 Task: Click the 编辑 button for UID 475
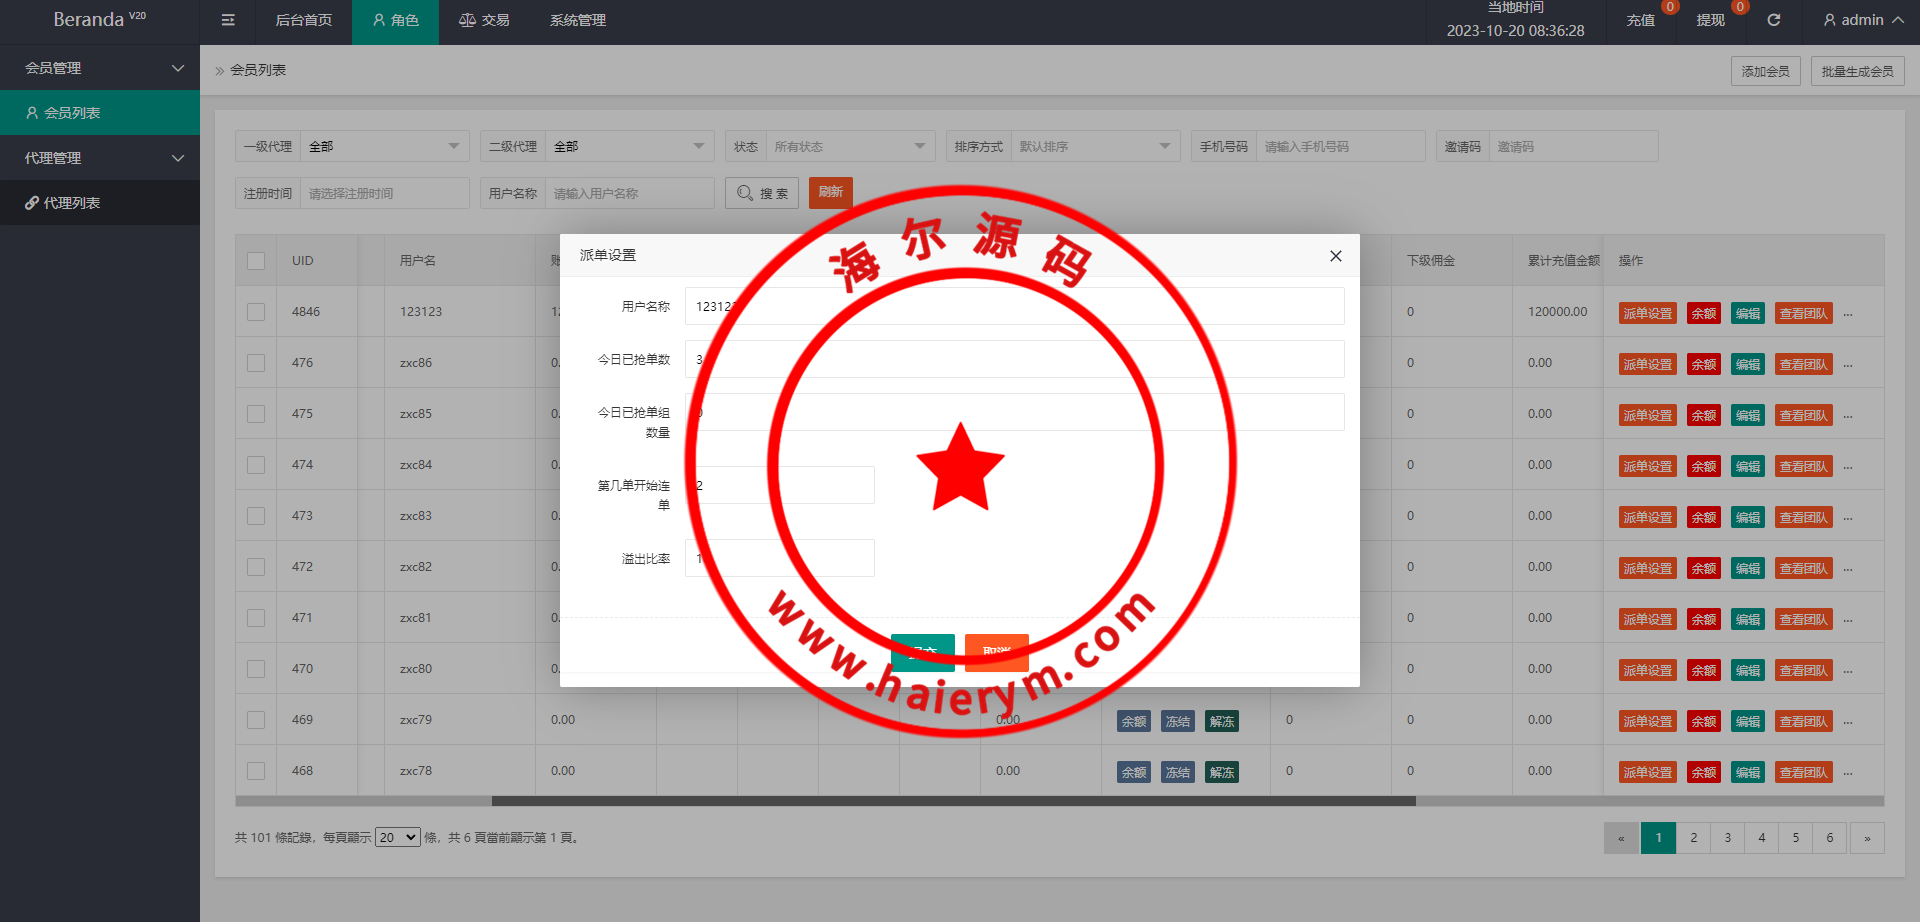pyautogui.click(x=1748, y=415)
